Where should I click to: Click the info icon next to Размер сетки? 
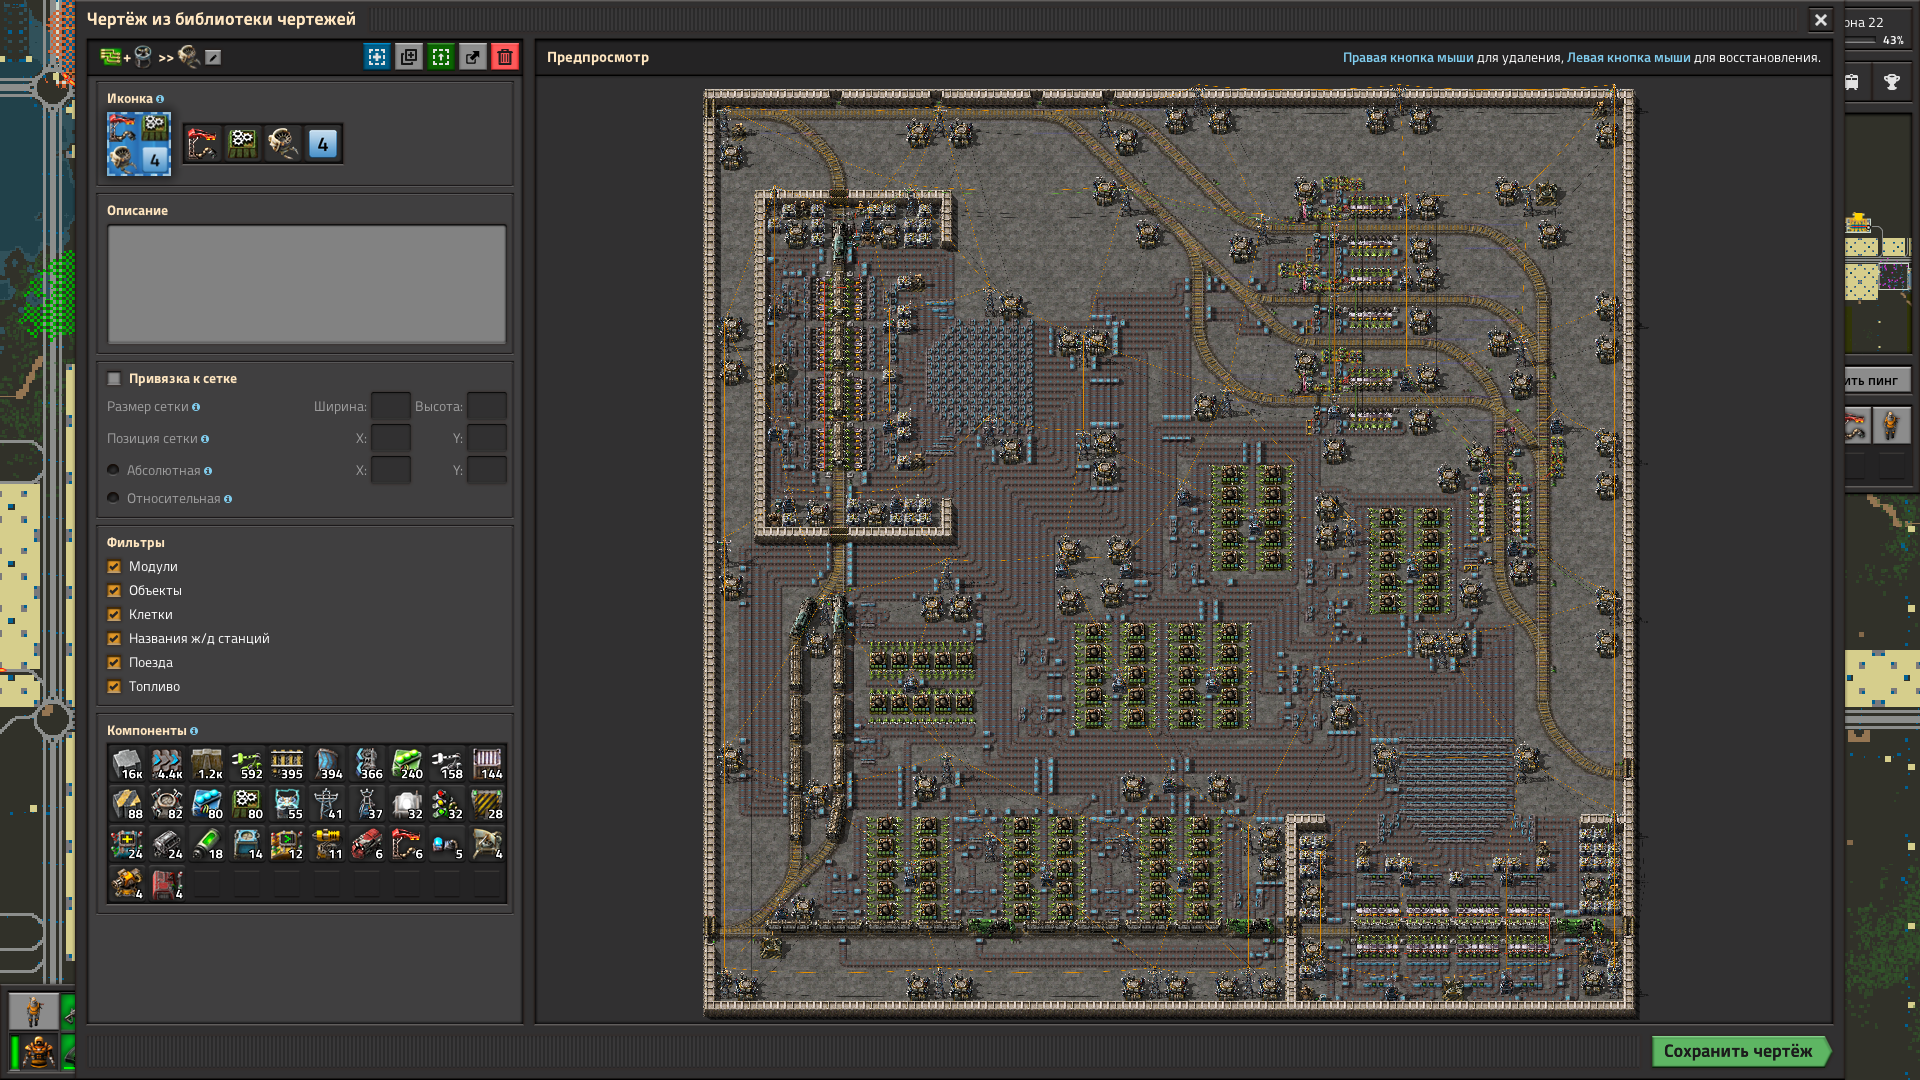click(196, 407)
